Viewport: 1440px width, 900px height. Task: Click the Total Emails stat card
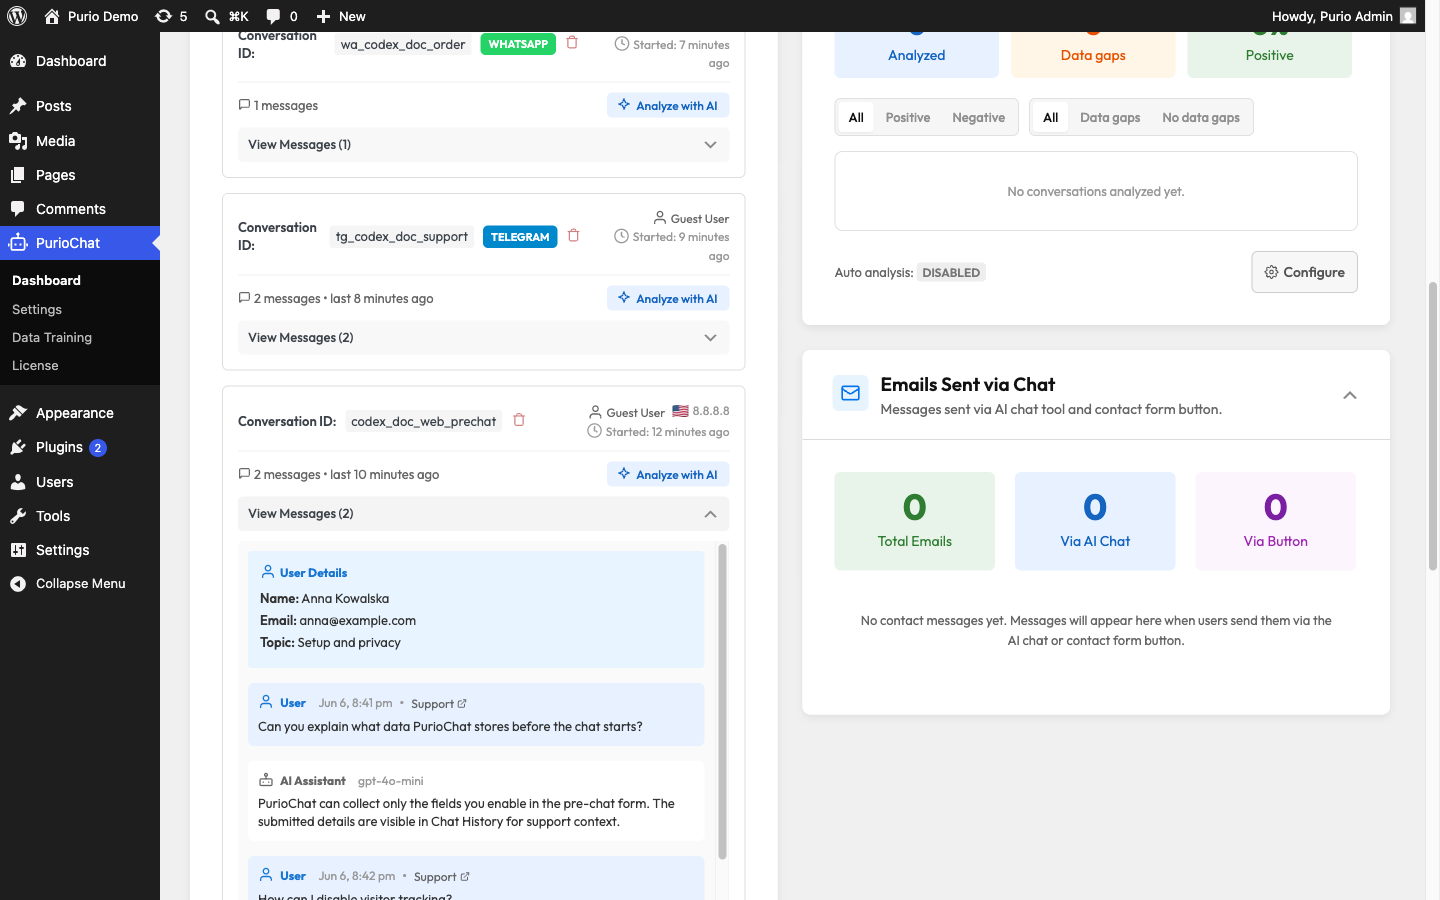click(915, 521)
